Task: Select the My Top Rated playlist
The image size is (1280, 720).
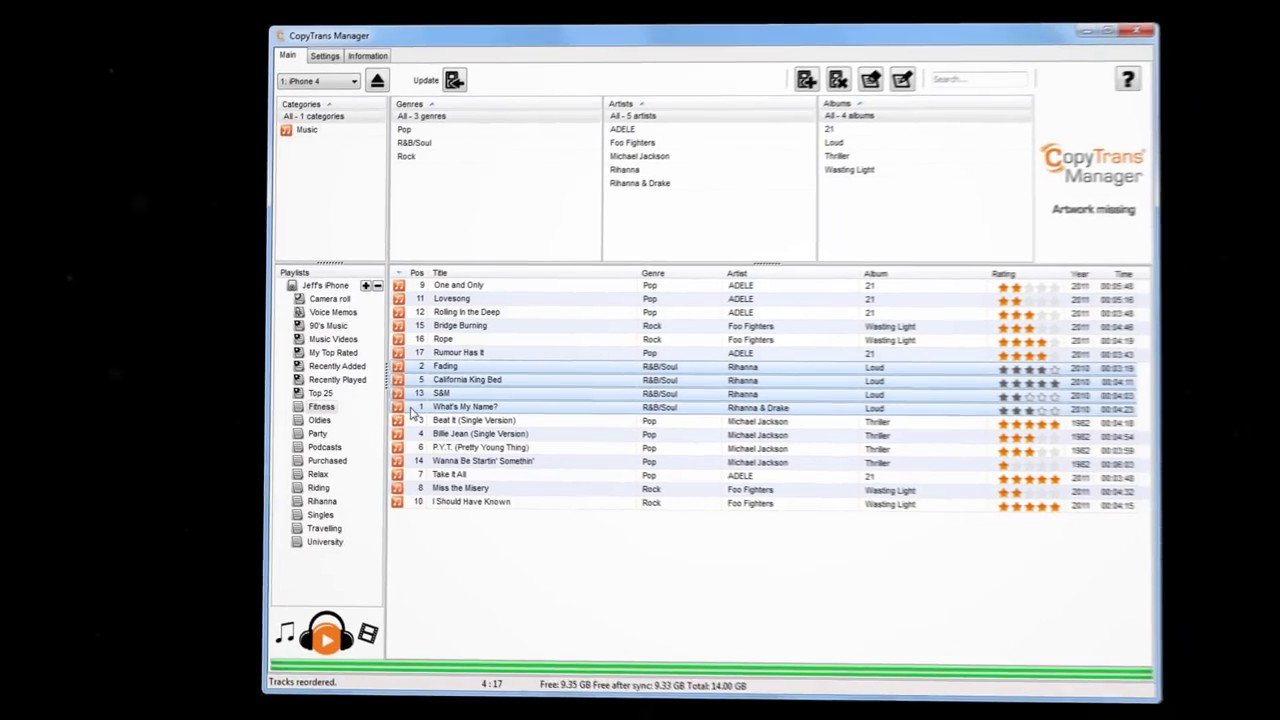Action: click(333, 353)
